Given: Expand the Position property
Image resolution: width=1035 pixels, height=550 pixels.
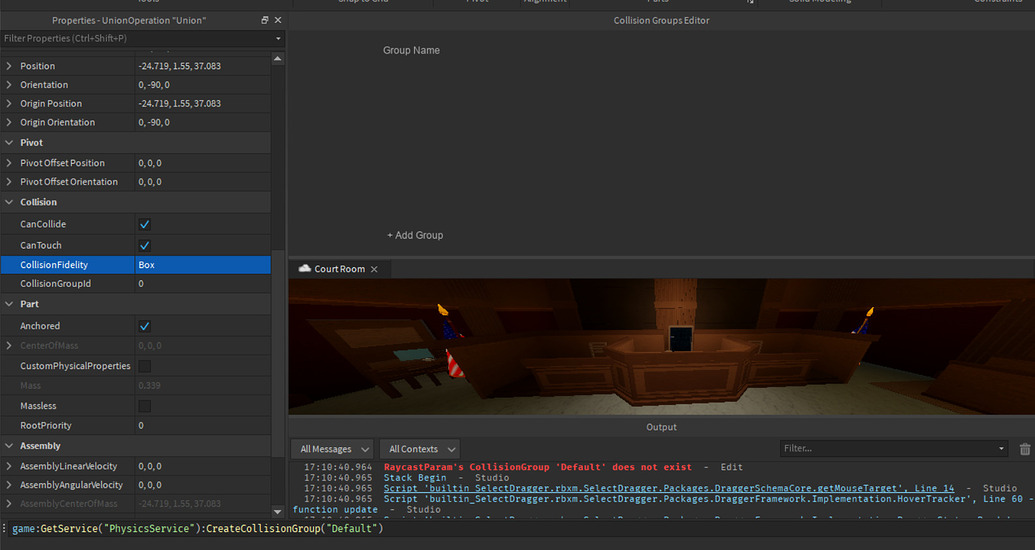Looking at the screenshot, I should [x=9, y=66].
